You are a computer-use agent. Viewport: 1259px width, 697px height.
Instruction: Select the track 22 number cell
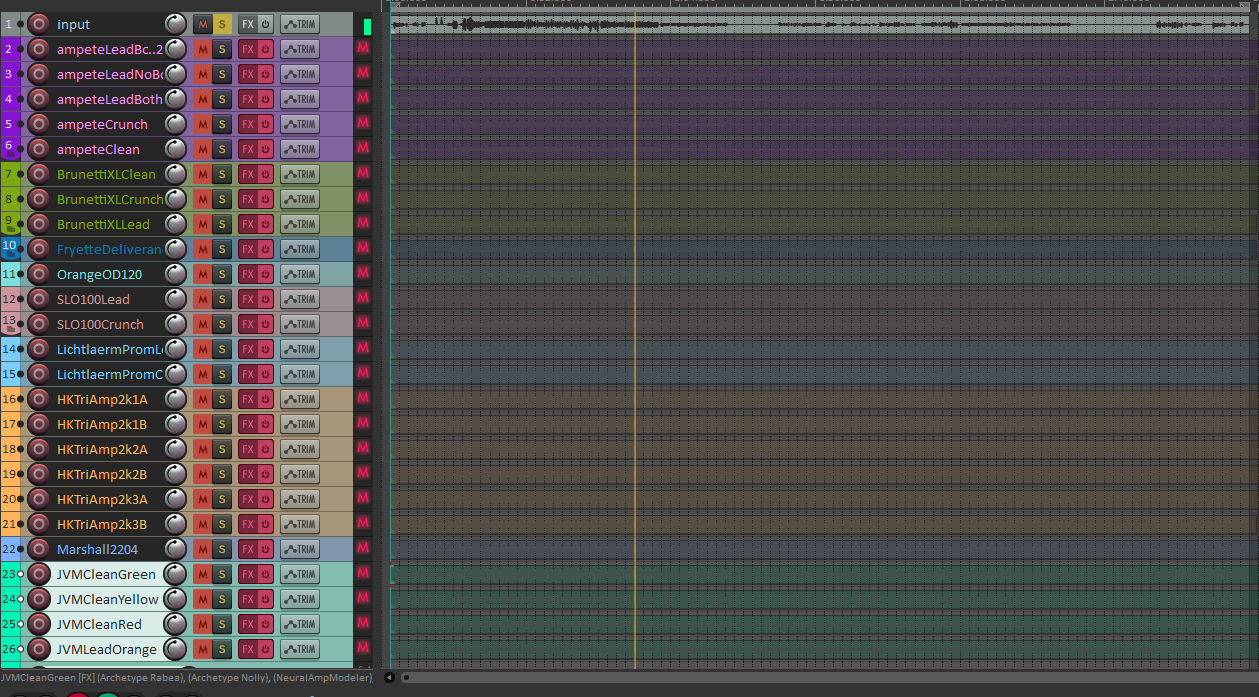pyautogui.click(x=9, y=549)
